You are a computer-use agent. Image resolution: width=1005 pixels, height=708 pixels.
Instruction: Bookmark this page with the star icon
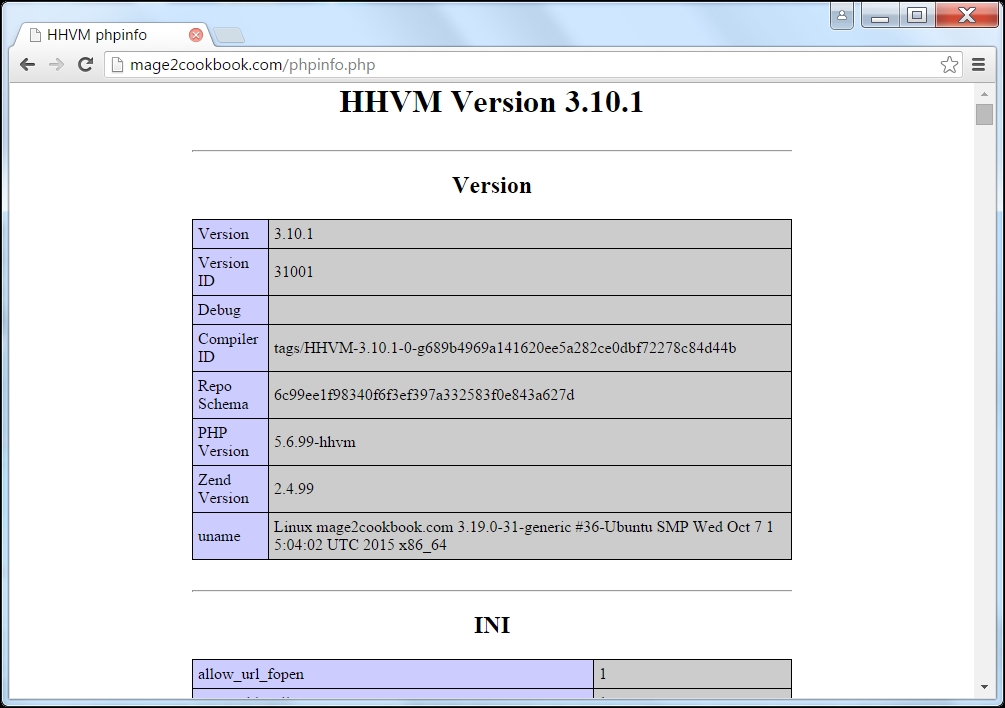(x=949, y=64)
